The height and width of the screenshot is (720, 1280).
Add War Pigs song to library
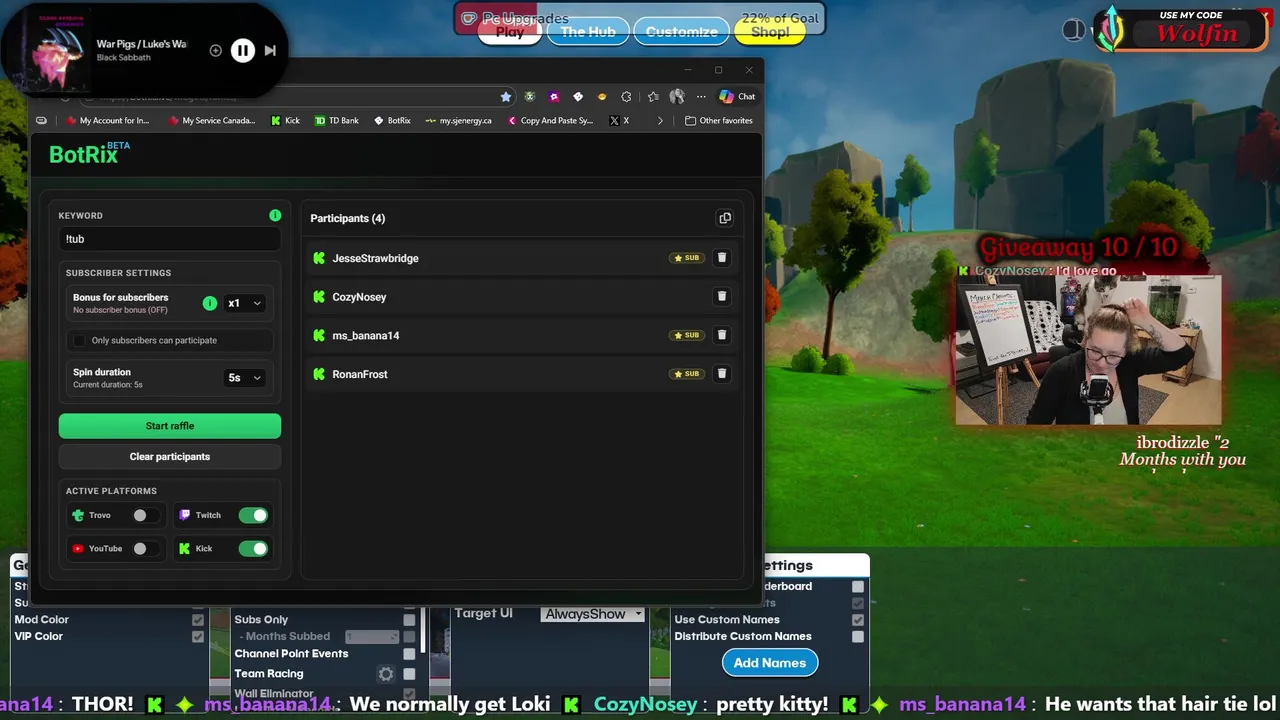pyautogui.click(x=215, y=50)
